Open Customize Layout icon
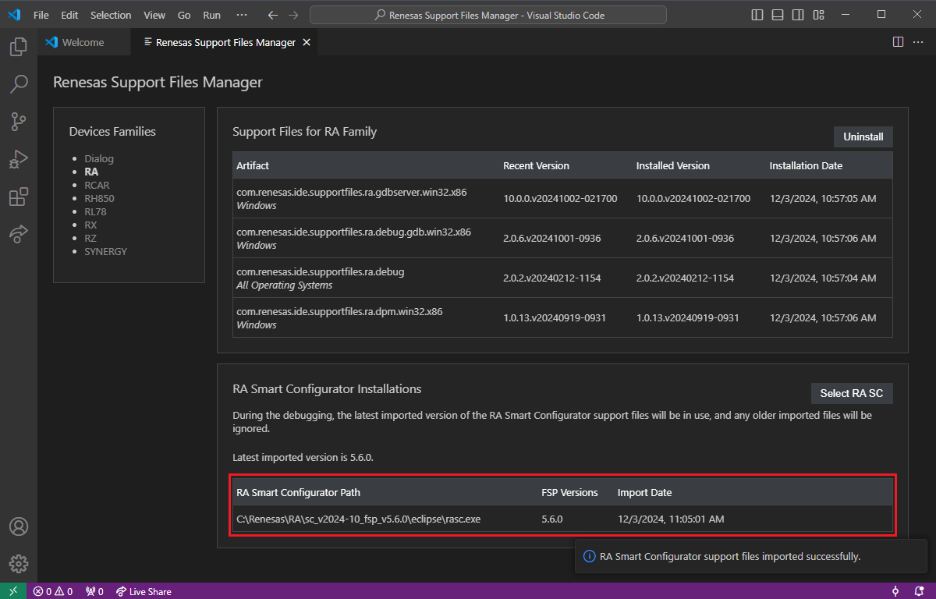The height and width of the screenshot is (599, 936). click(818, 15)
